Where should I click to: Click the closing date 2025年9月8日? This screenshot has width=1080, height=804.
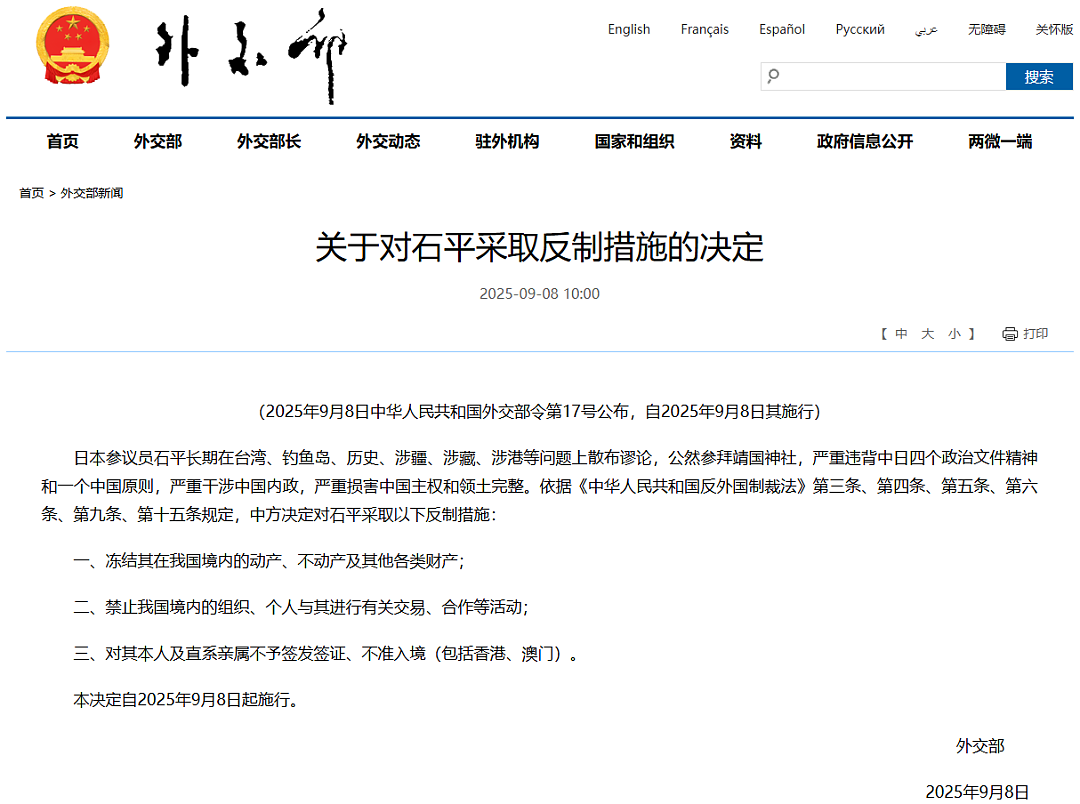[x=977, y=792]
